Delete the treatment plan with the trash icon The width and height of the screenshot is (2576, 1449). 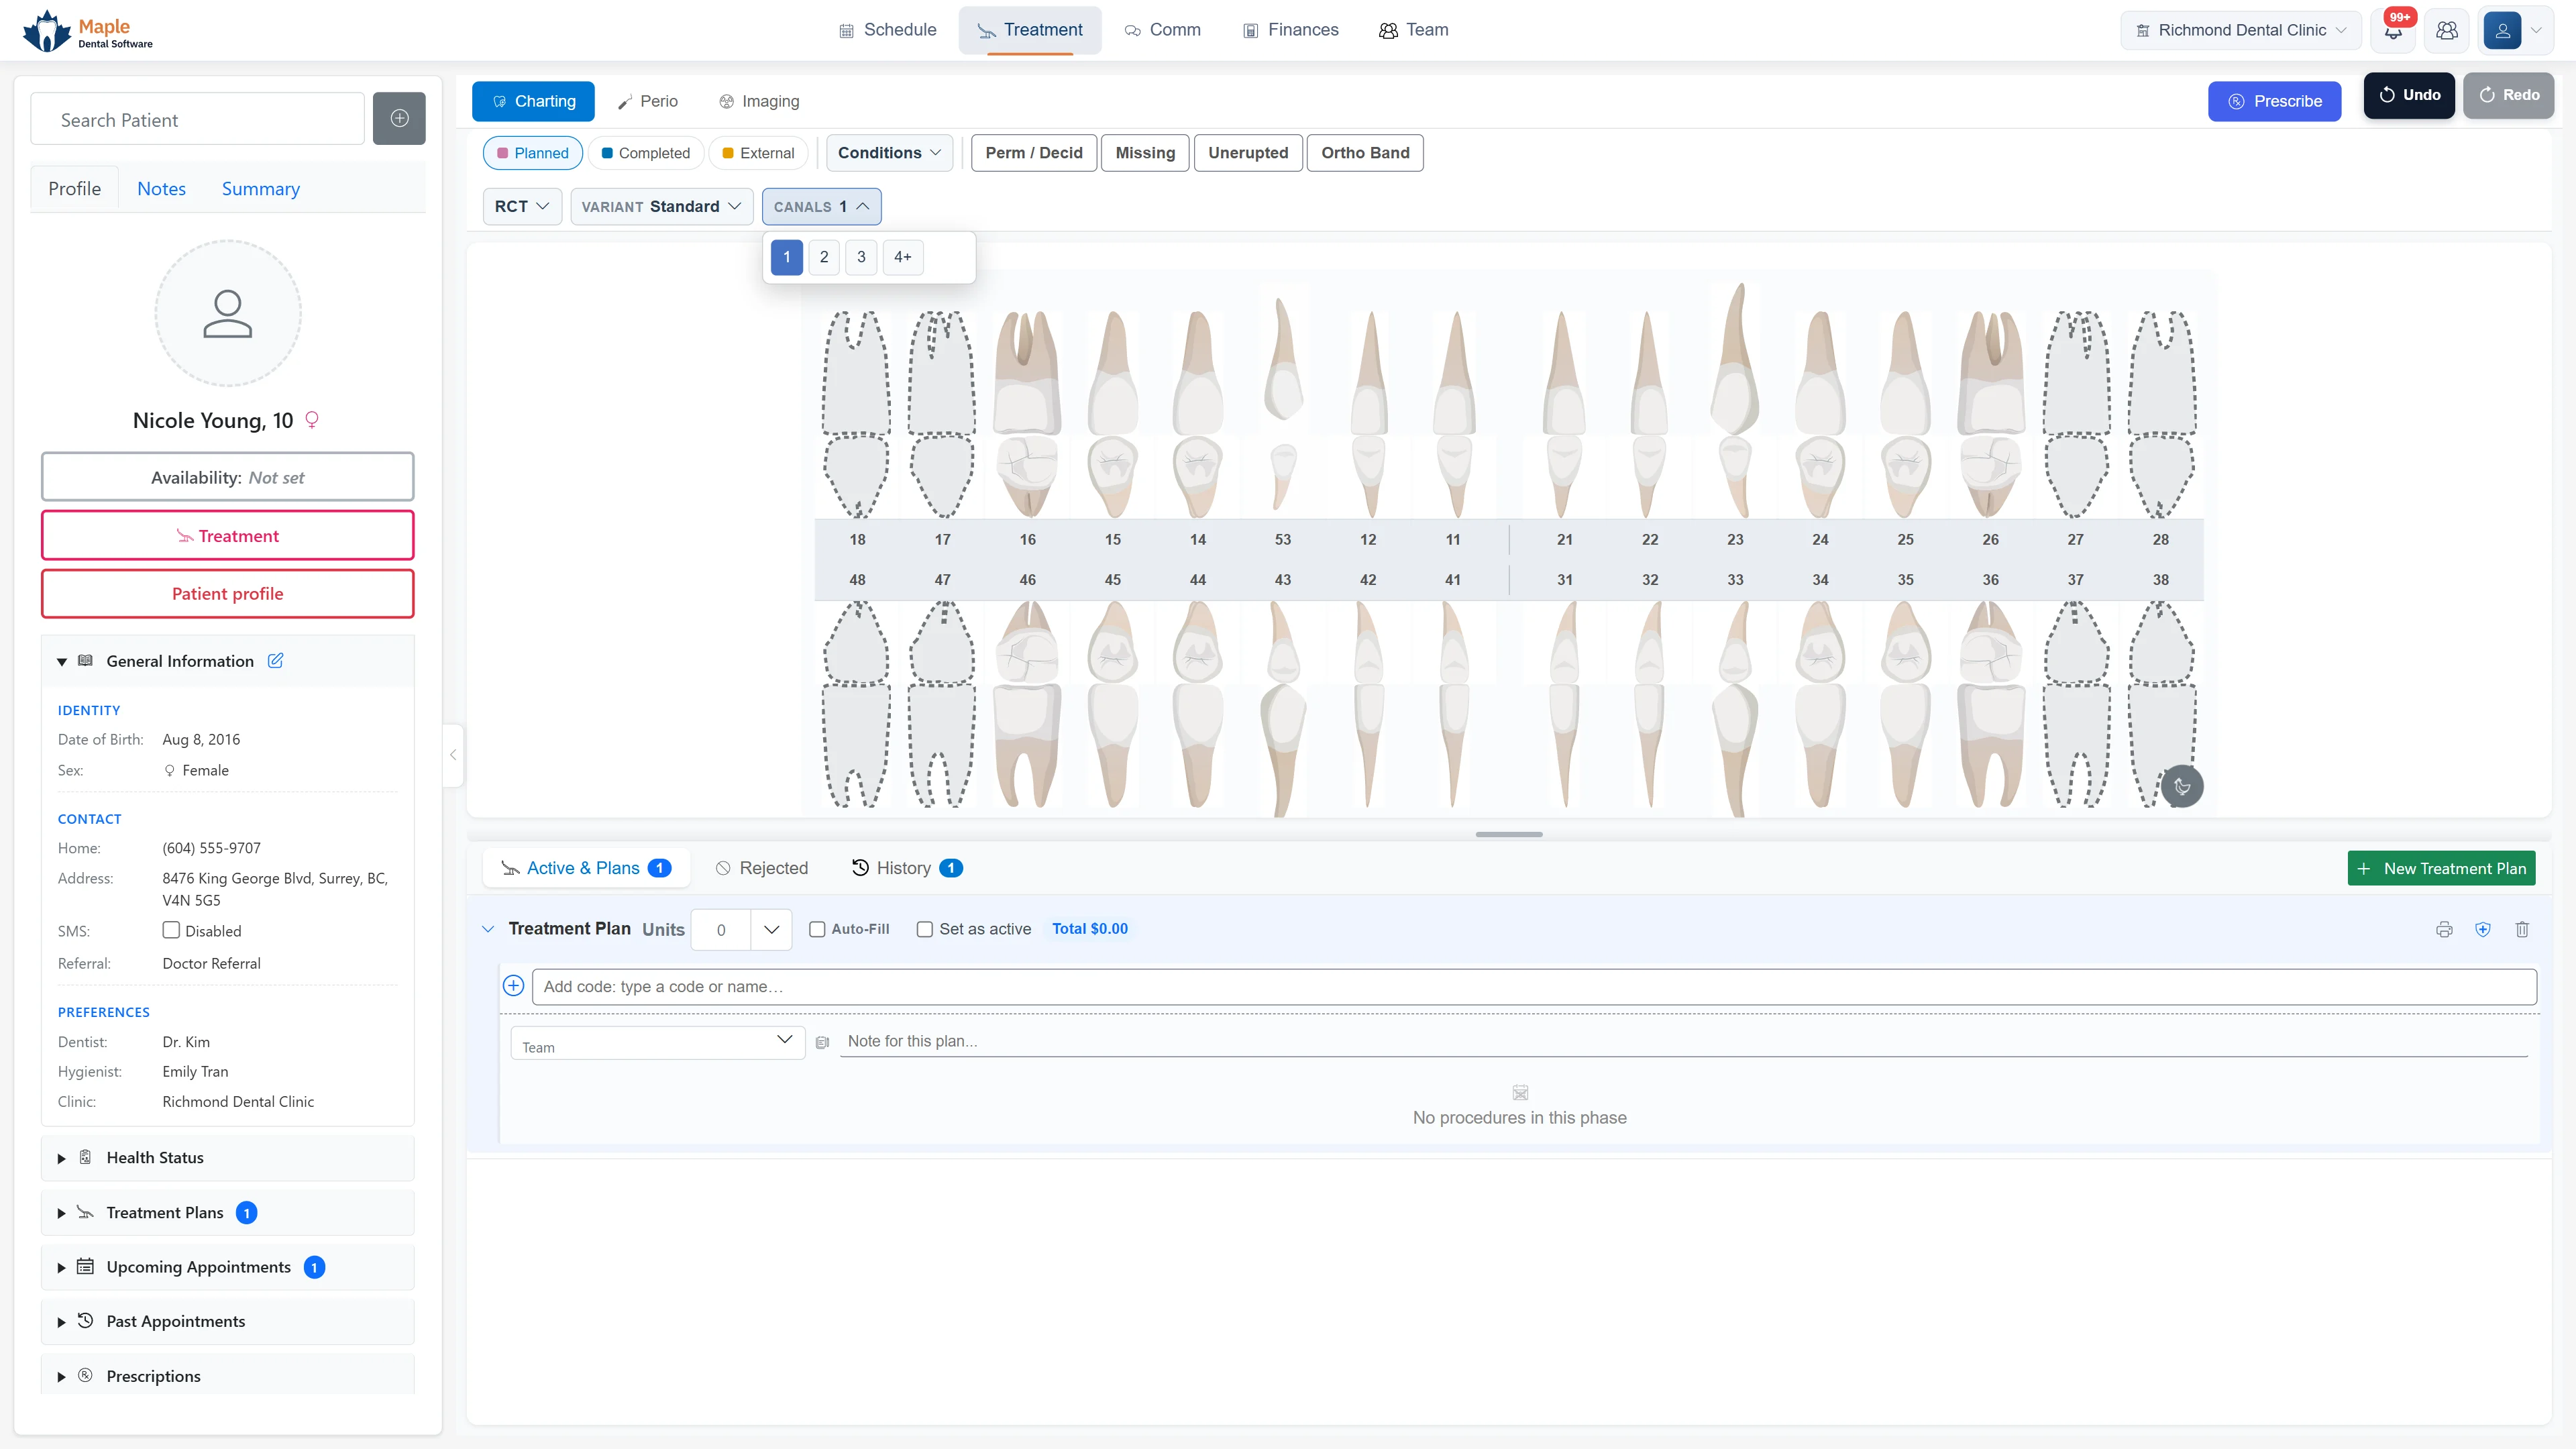click(2522, 929)
